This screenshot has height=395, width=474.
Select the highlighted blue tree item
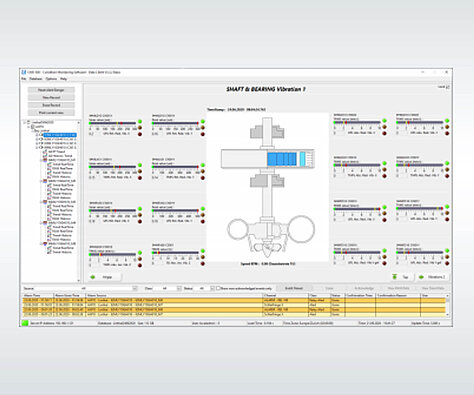[60, 135]
